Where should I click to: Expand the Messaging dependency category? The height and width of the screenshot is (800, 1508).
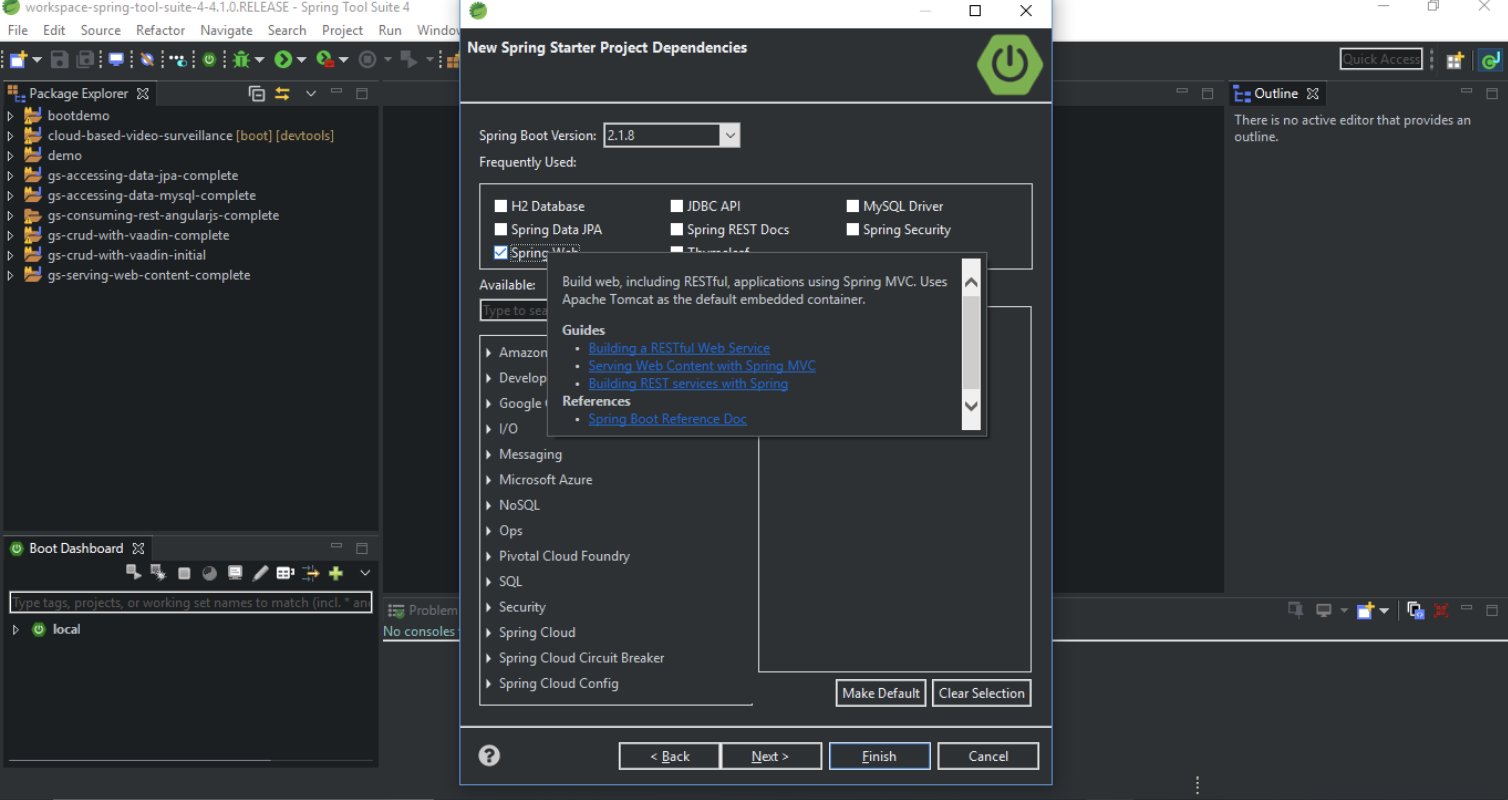pyautogui.click(x=489, y=454)
